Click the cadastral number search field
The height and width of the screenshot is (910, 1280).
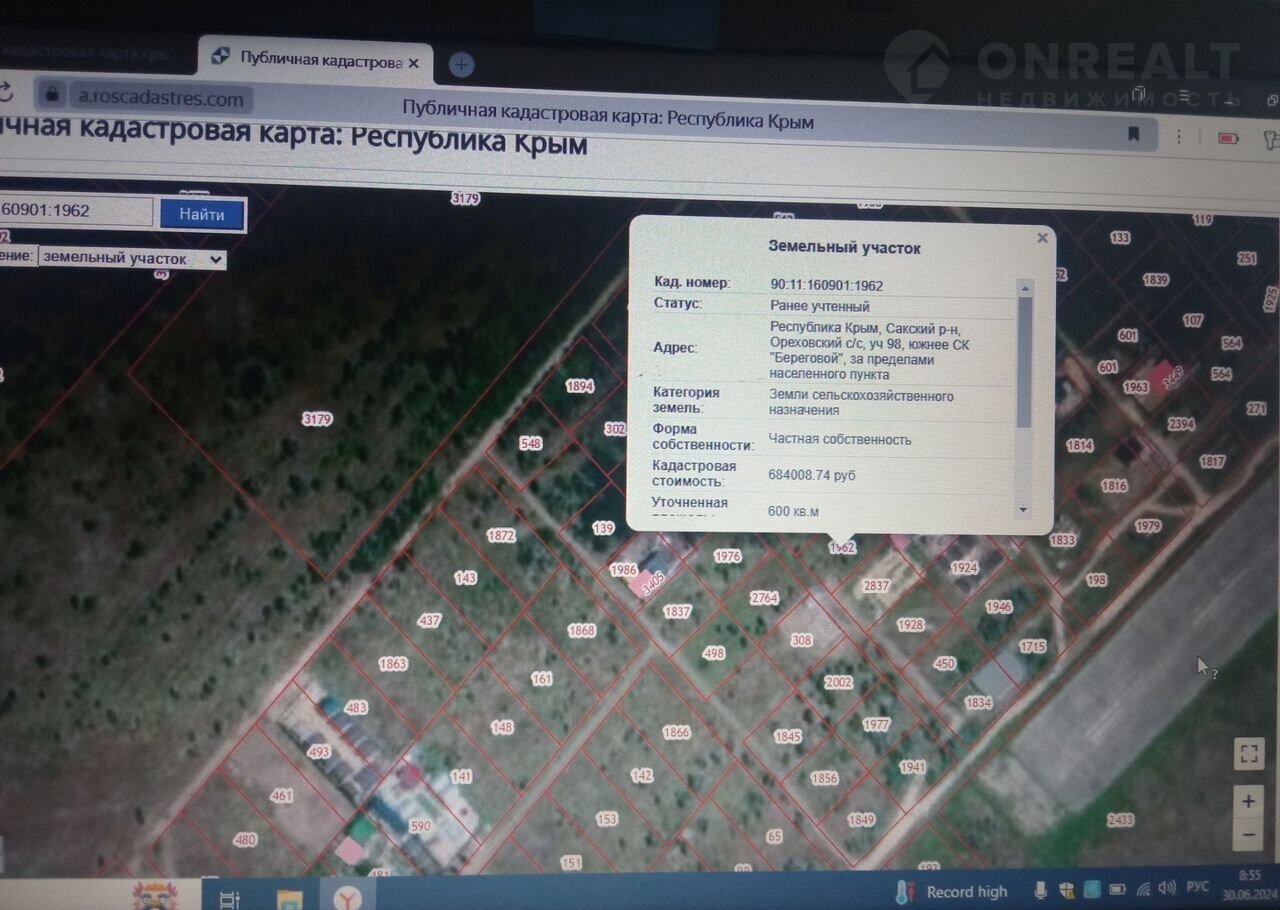[x=75, y=211]
